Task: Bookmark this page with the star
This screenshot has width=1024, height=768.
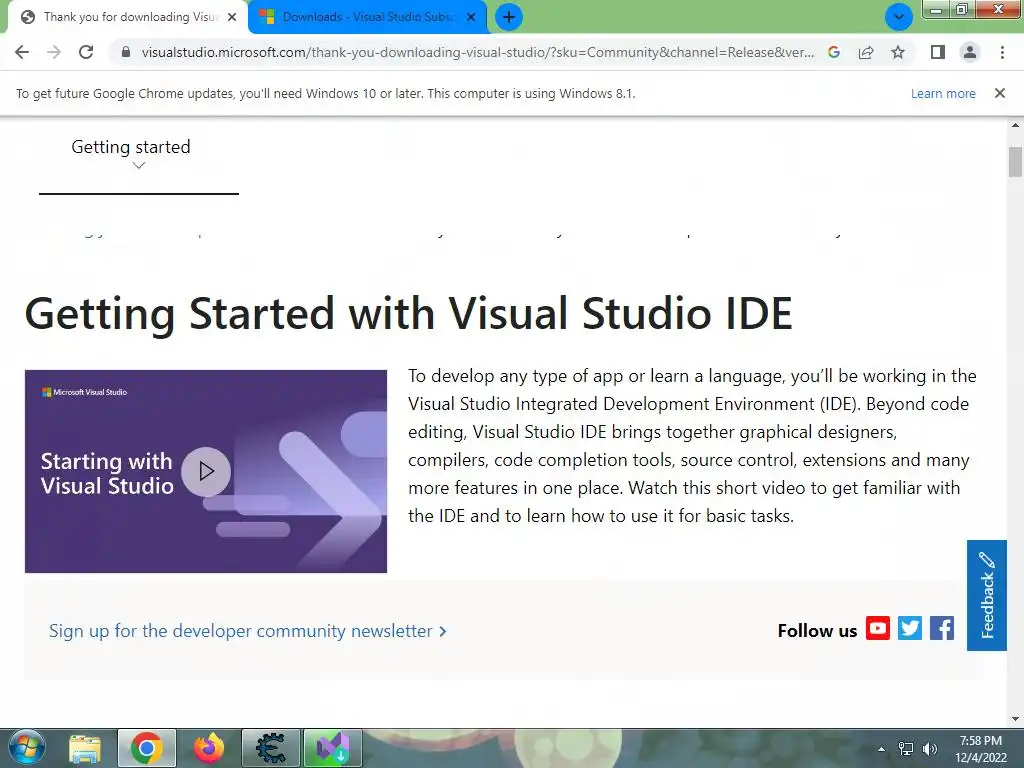Action: pyautogui.click(x=898, y=52)
